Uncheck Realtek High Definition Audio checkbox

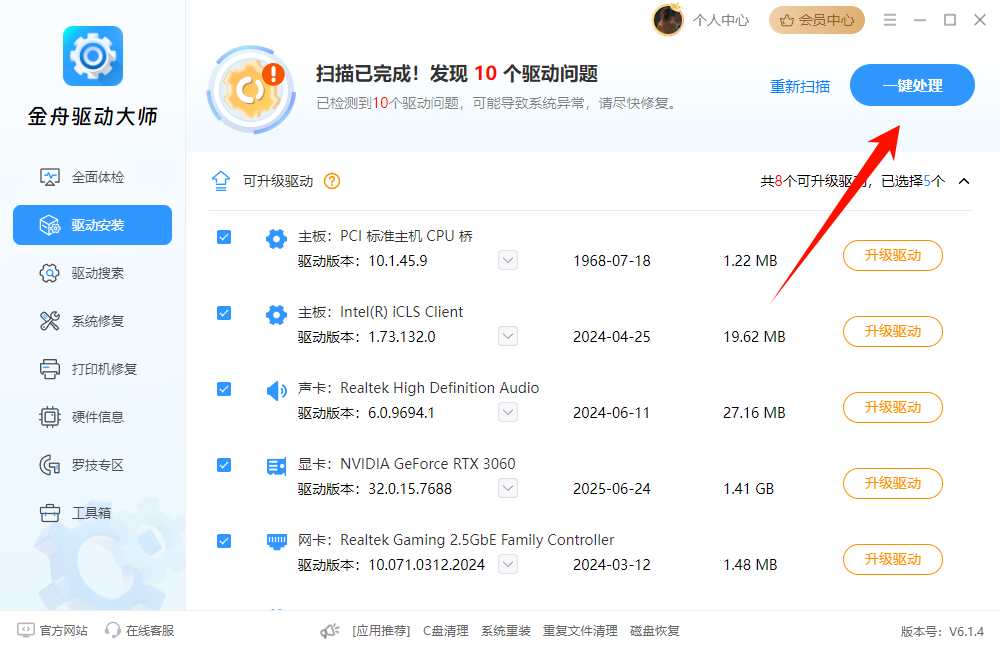point(224,389)
